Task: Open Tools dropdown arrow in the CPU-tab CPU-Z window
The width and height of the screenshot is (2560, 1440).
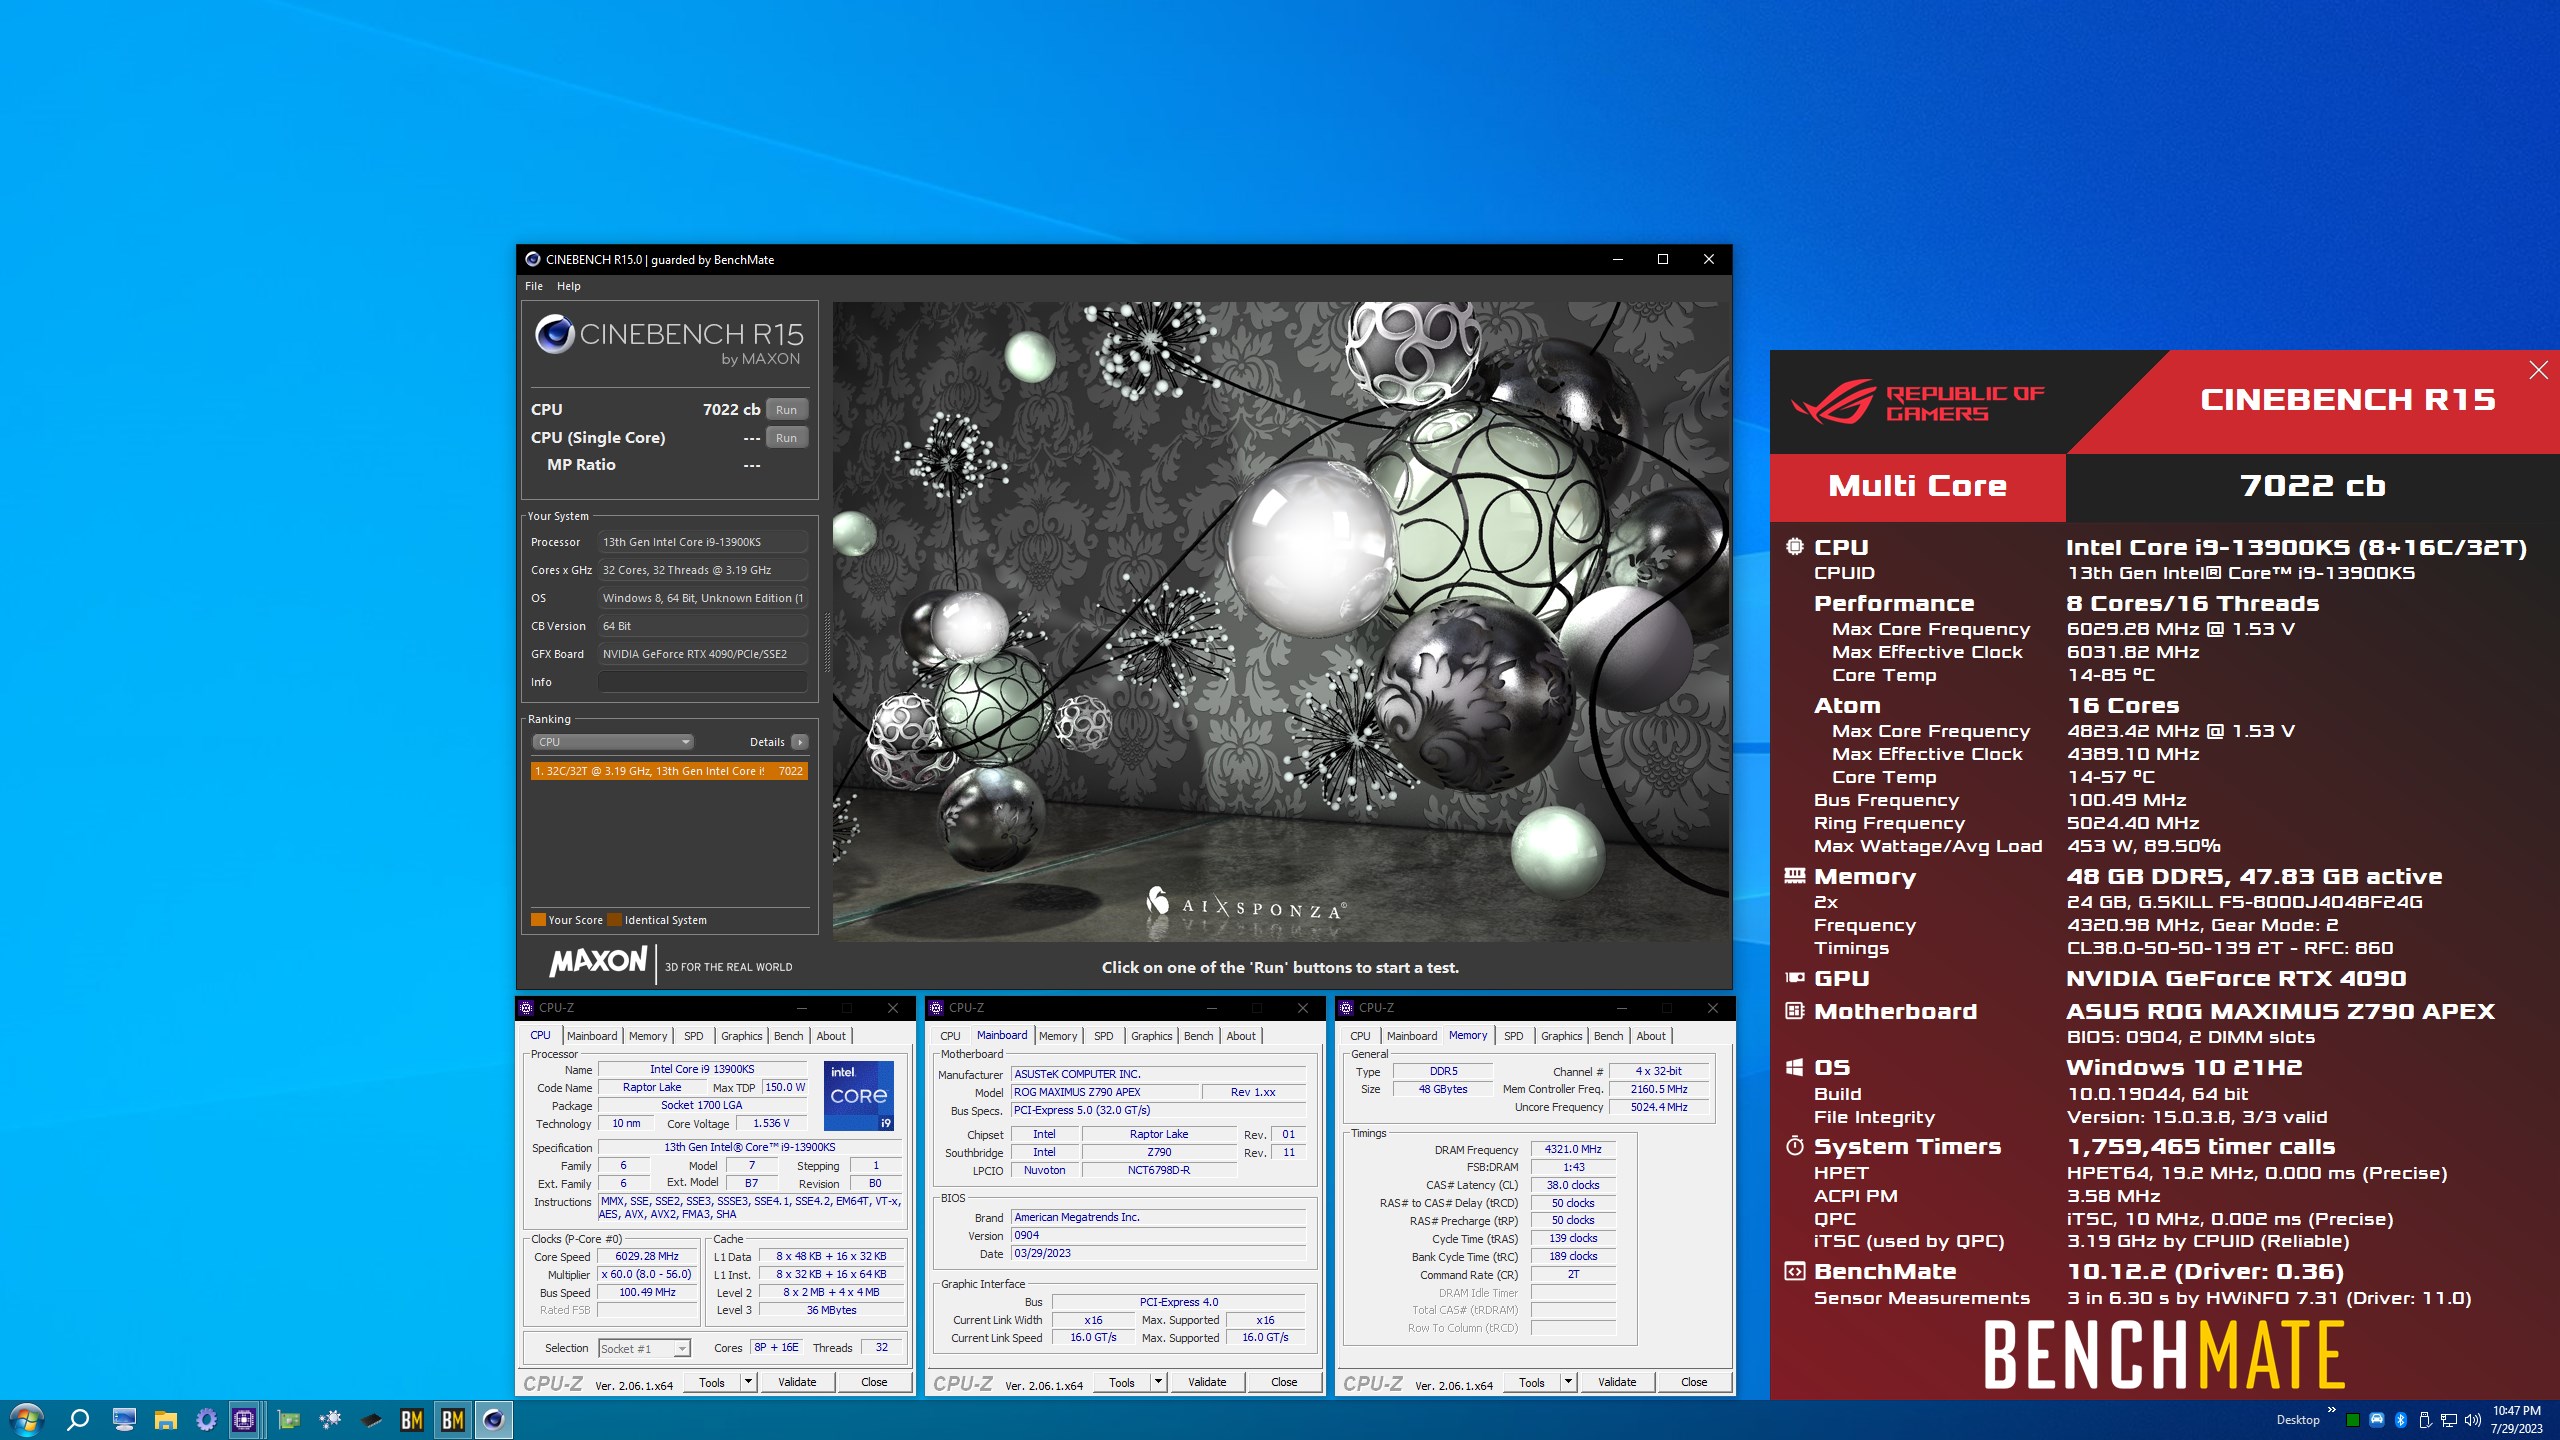Action: pyautogui.click(x=748, y=1383)
